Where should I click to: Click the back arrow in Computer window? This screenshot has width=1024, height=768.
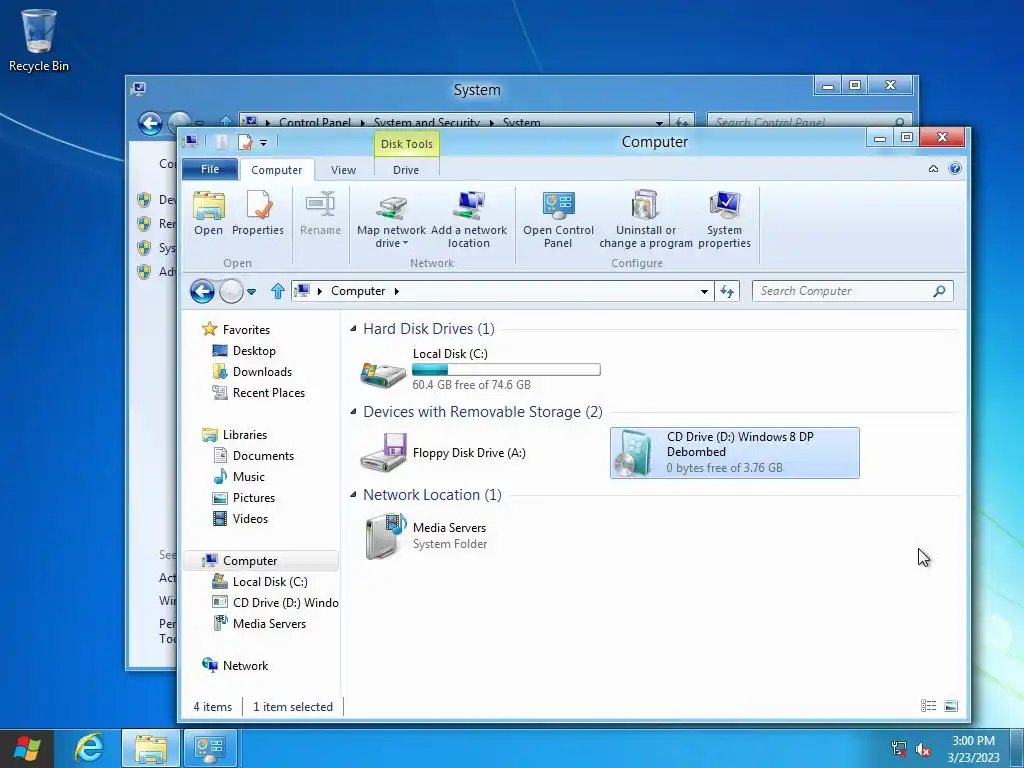tap(202, 291)
